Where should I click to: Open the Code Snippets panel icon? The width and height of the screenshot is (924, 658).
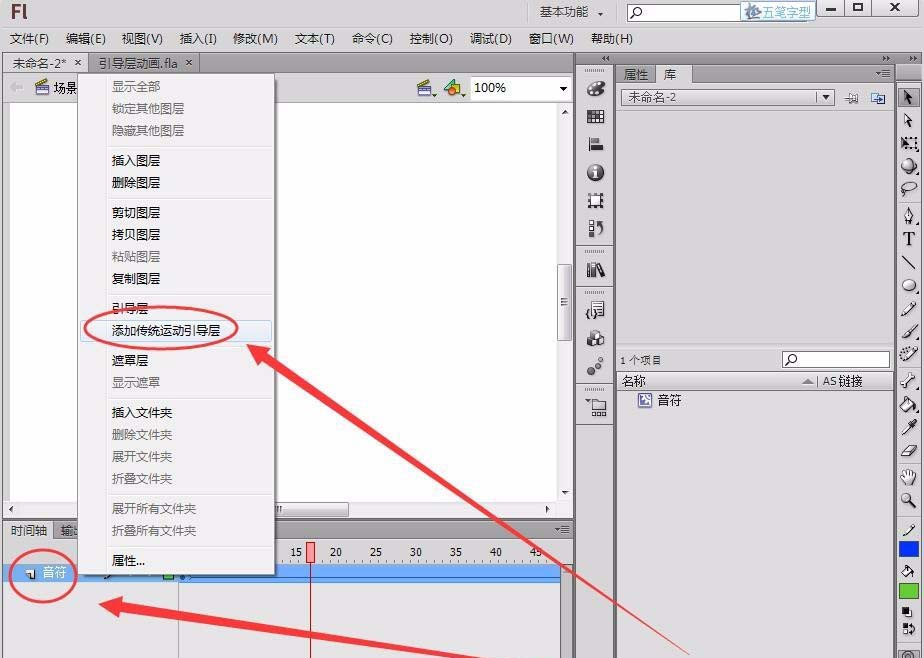(595, 310)
